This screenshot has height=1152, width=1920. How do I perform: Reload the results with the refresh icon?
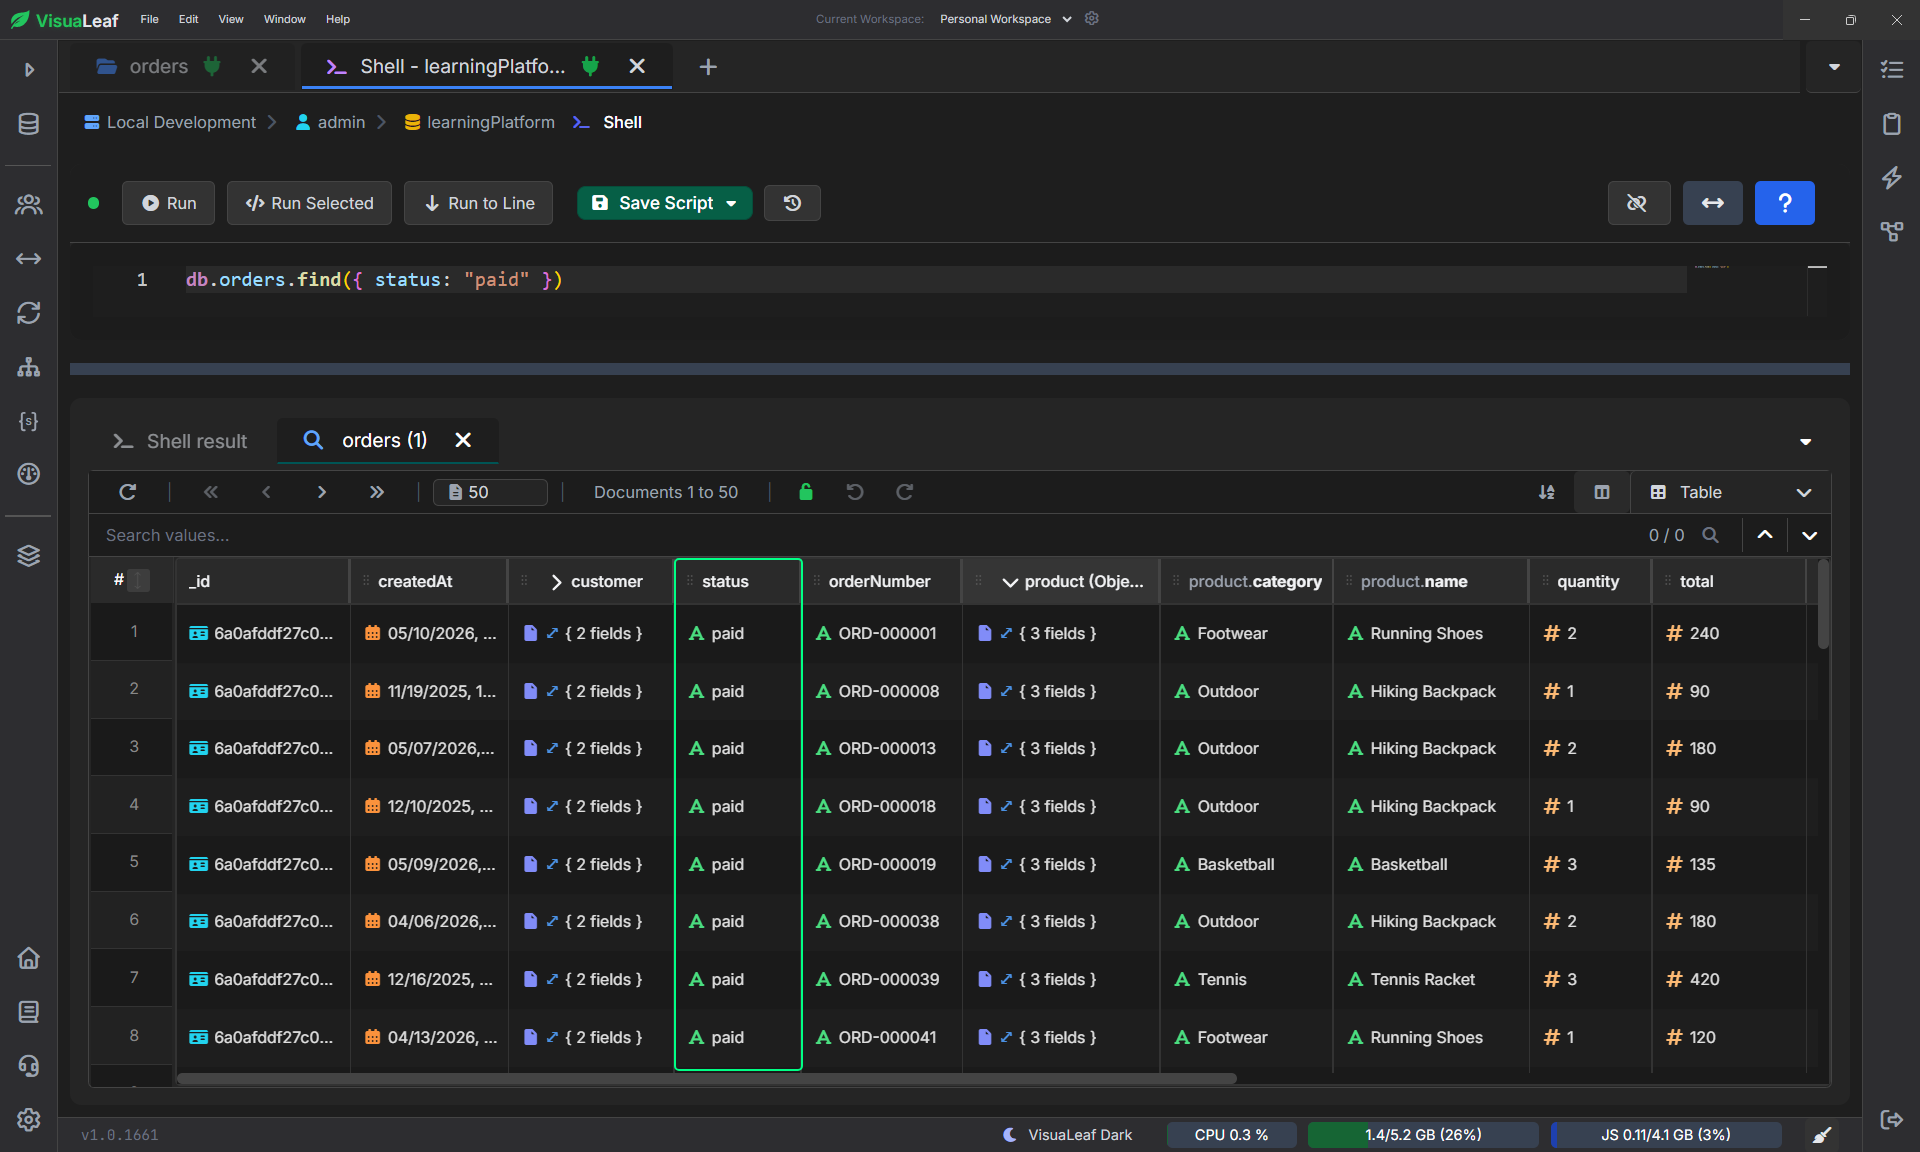point(128,492)
